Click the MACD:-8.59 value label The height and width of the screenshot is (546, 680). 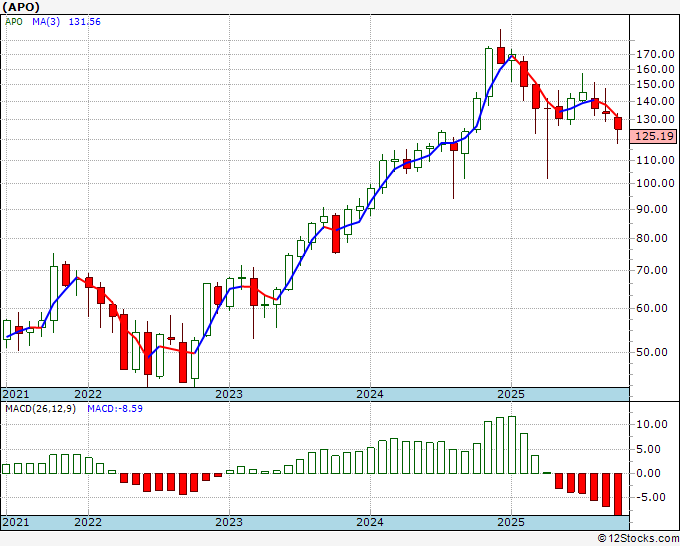tap(115, 409)
